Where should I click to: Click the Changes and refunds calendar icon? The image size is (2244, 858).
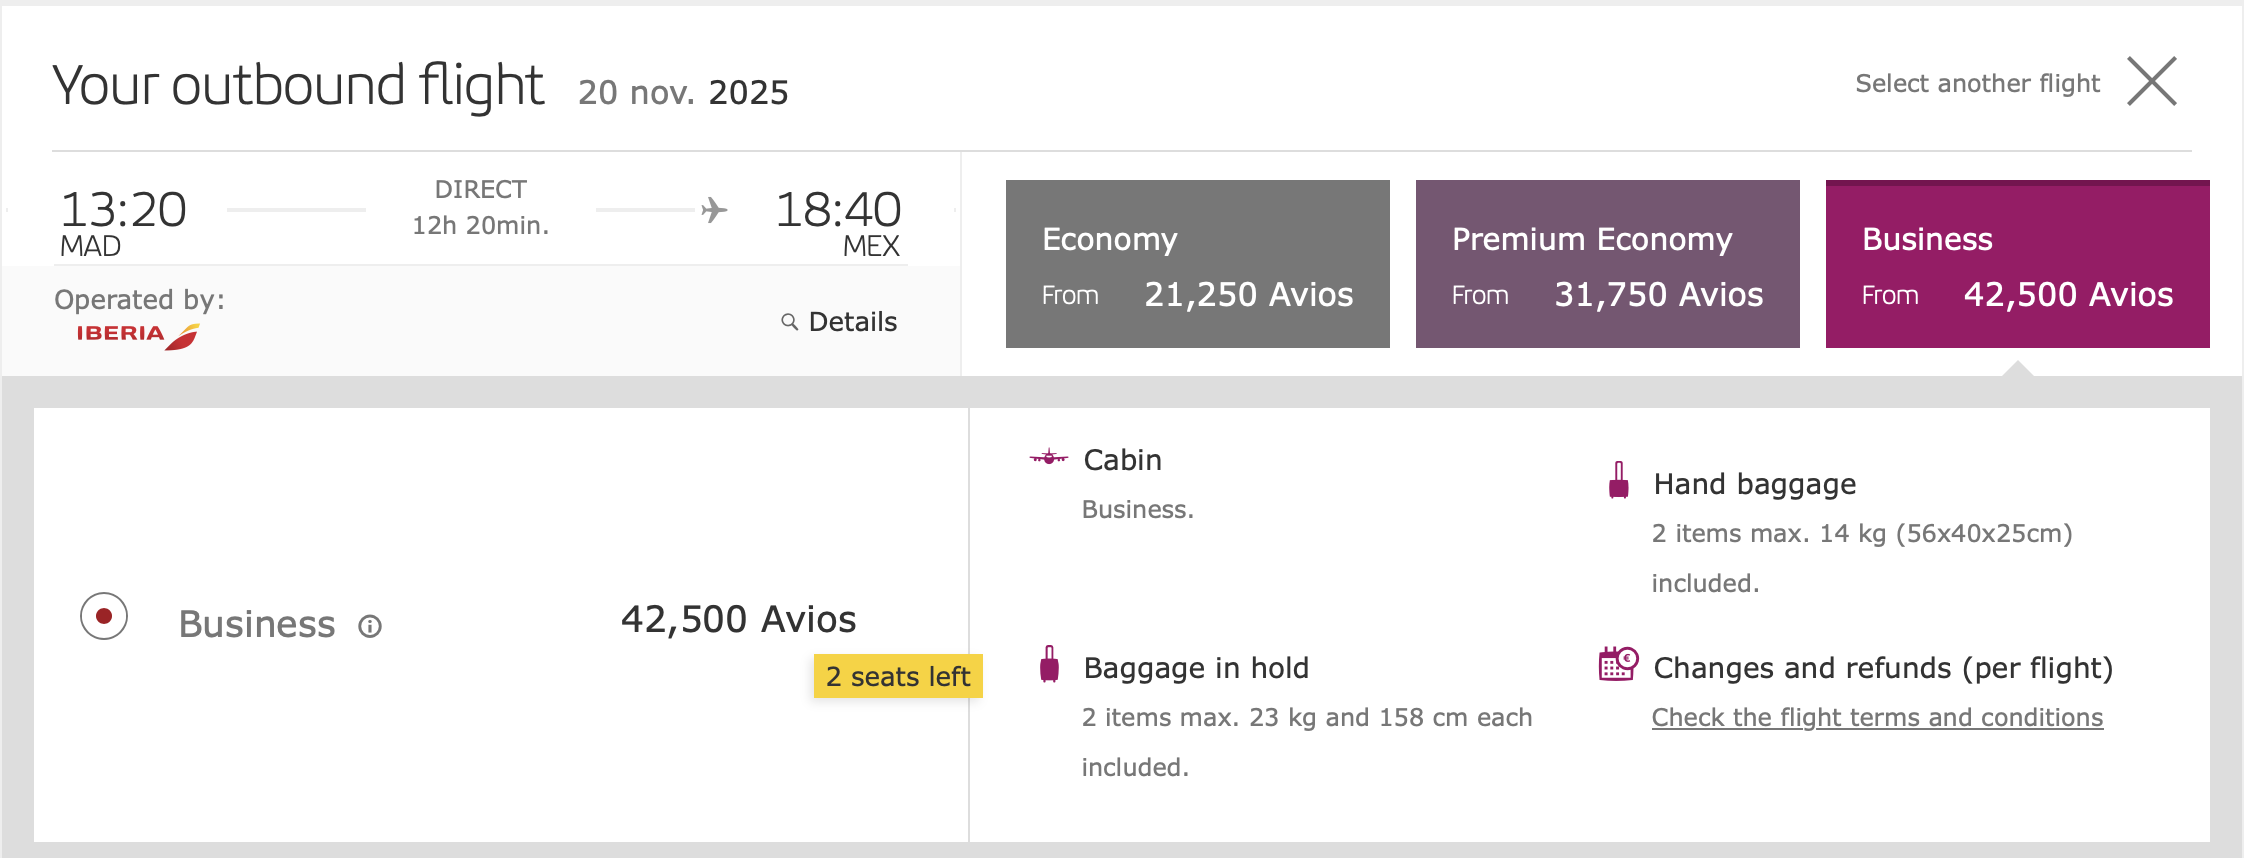(x=1617, y=664)
